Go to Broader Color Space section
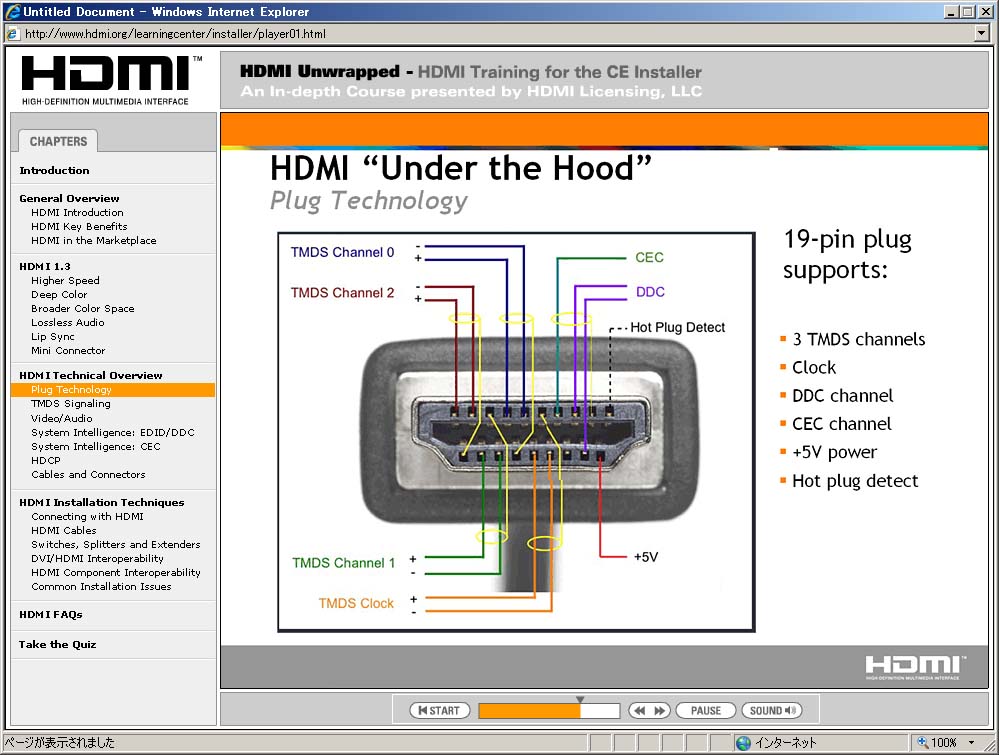 tap(83, 308)
